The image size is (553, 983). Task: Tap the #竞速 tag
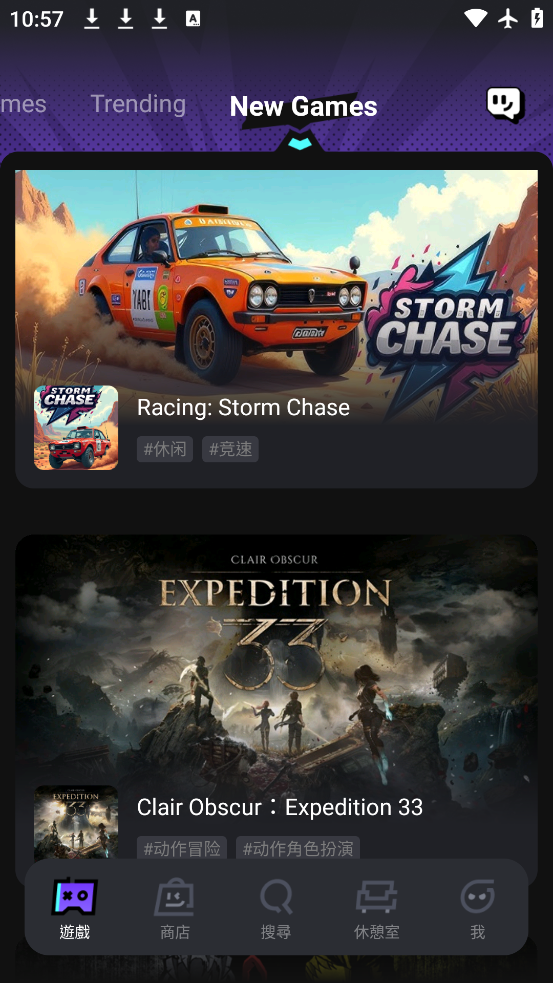[230, 449]
